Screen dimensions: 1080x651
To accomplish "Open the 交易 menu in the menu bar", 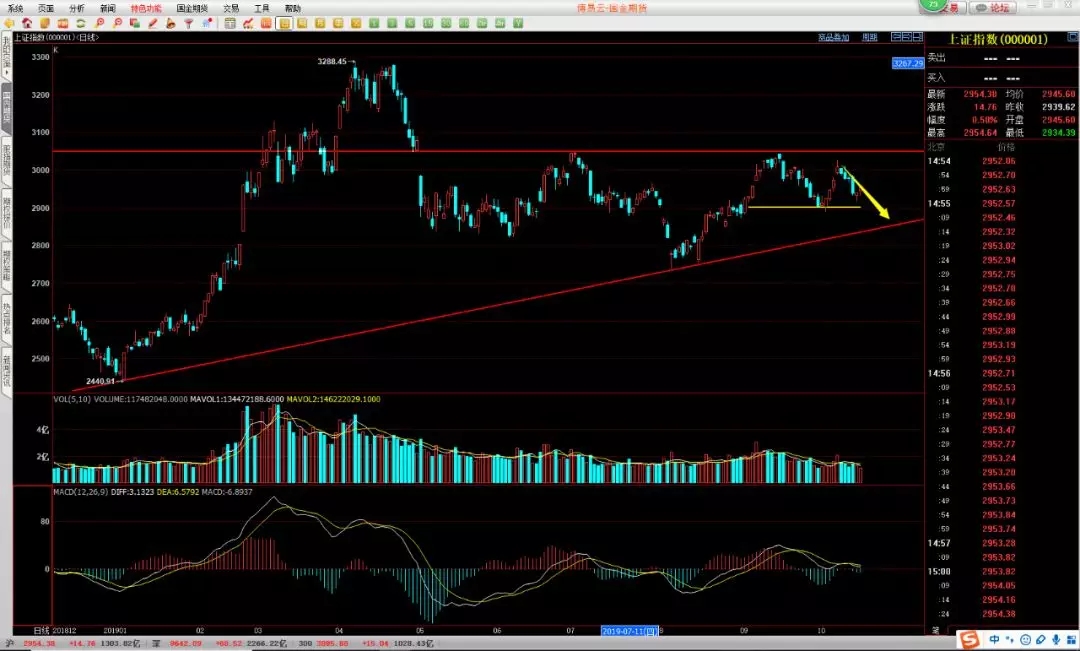I will click(231, 8).
